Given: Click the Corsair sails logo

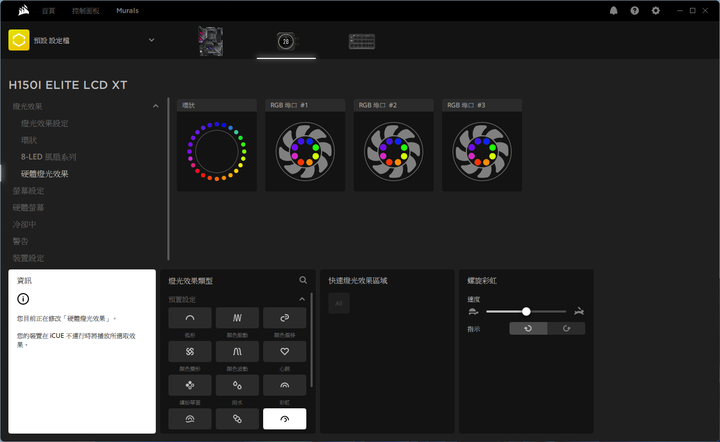Looking at the screenshot, I should 23,10.
